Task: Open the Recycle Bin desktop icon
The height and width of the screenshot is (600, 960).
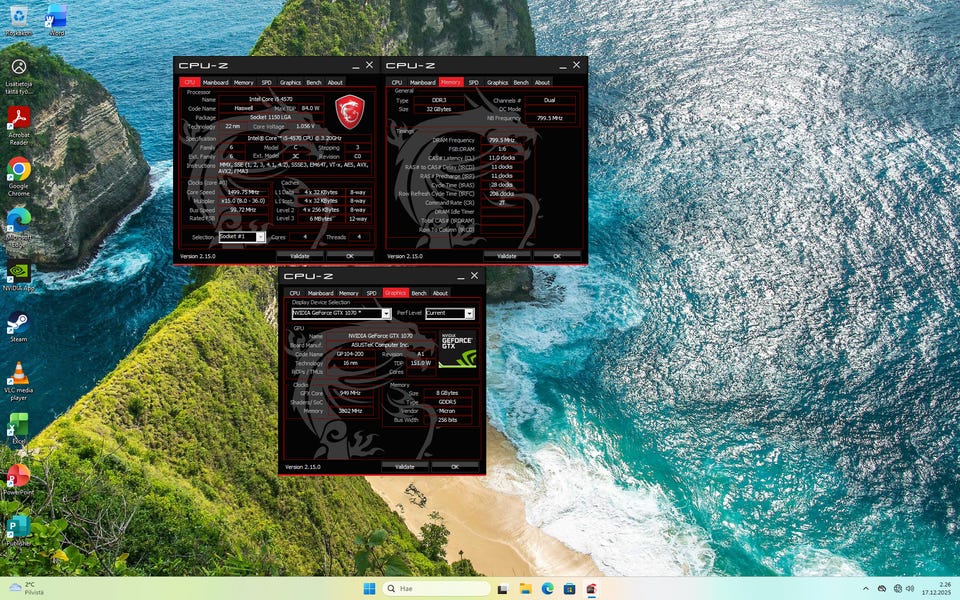Action: (18, 20)
